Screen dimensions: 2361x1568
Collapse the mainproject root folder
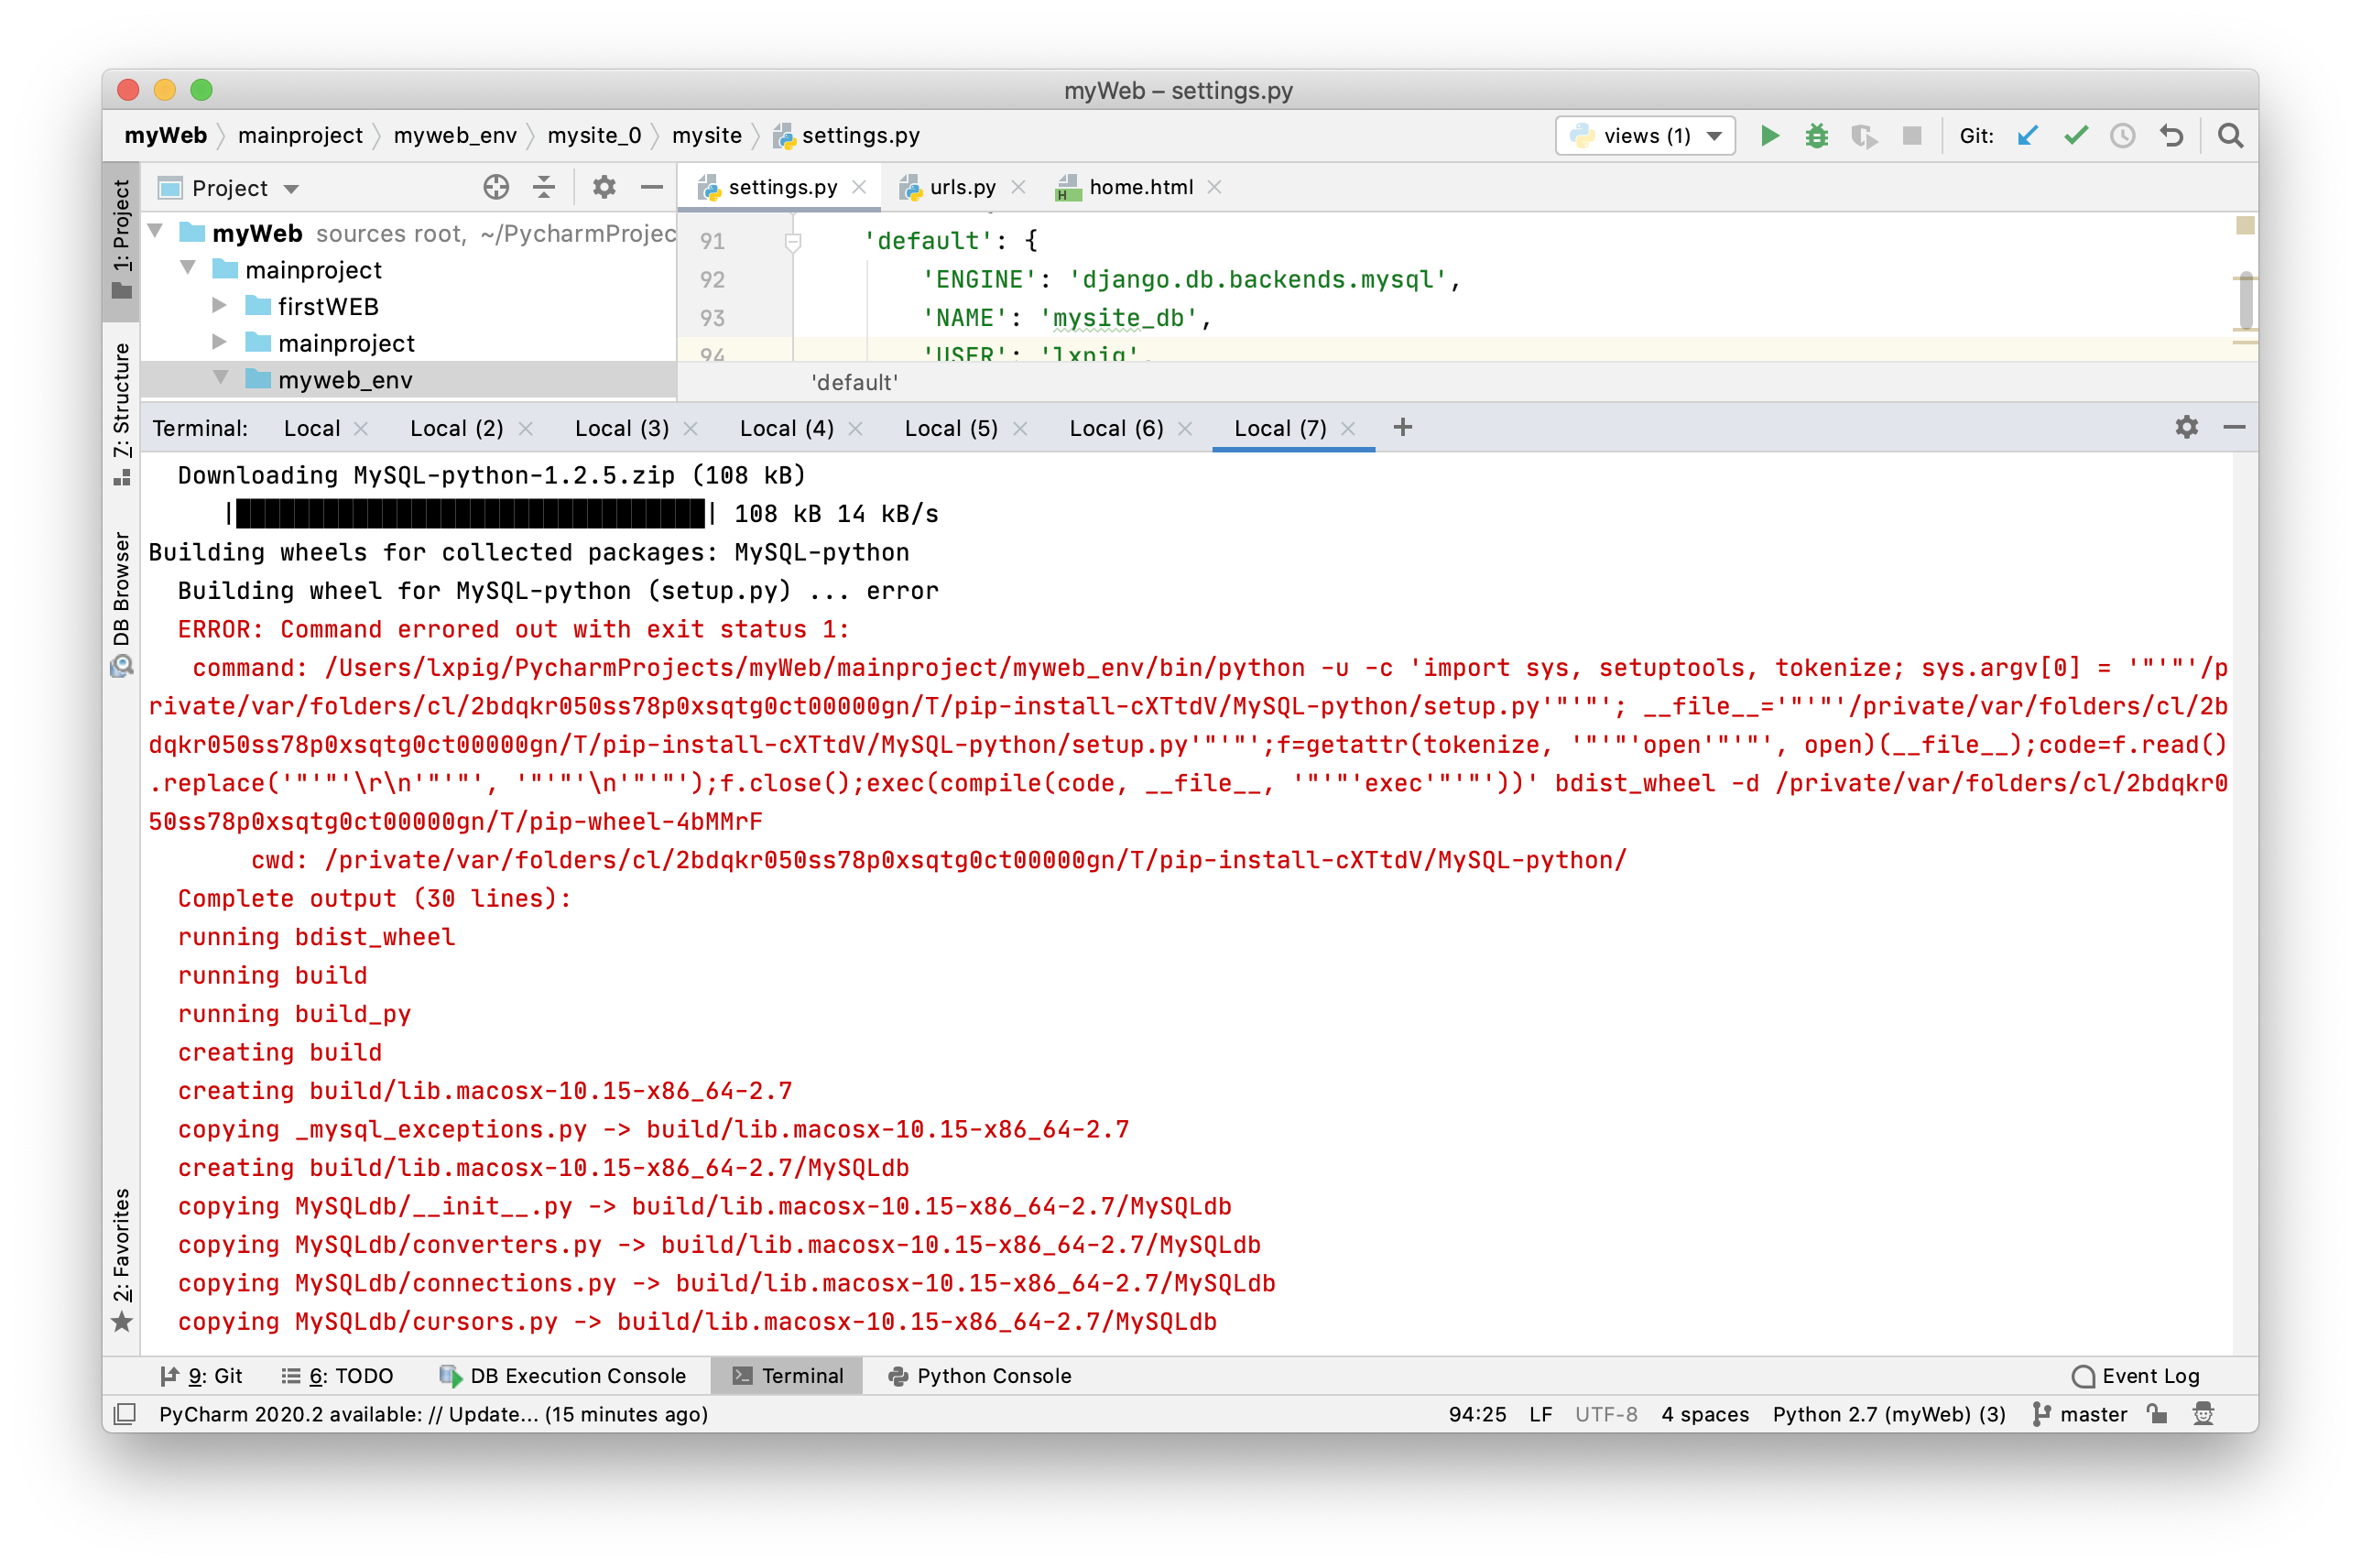click(x=188, y=268)
